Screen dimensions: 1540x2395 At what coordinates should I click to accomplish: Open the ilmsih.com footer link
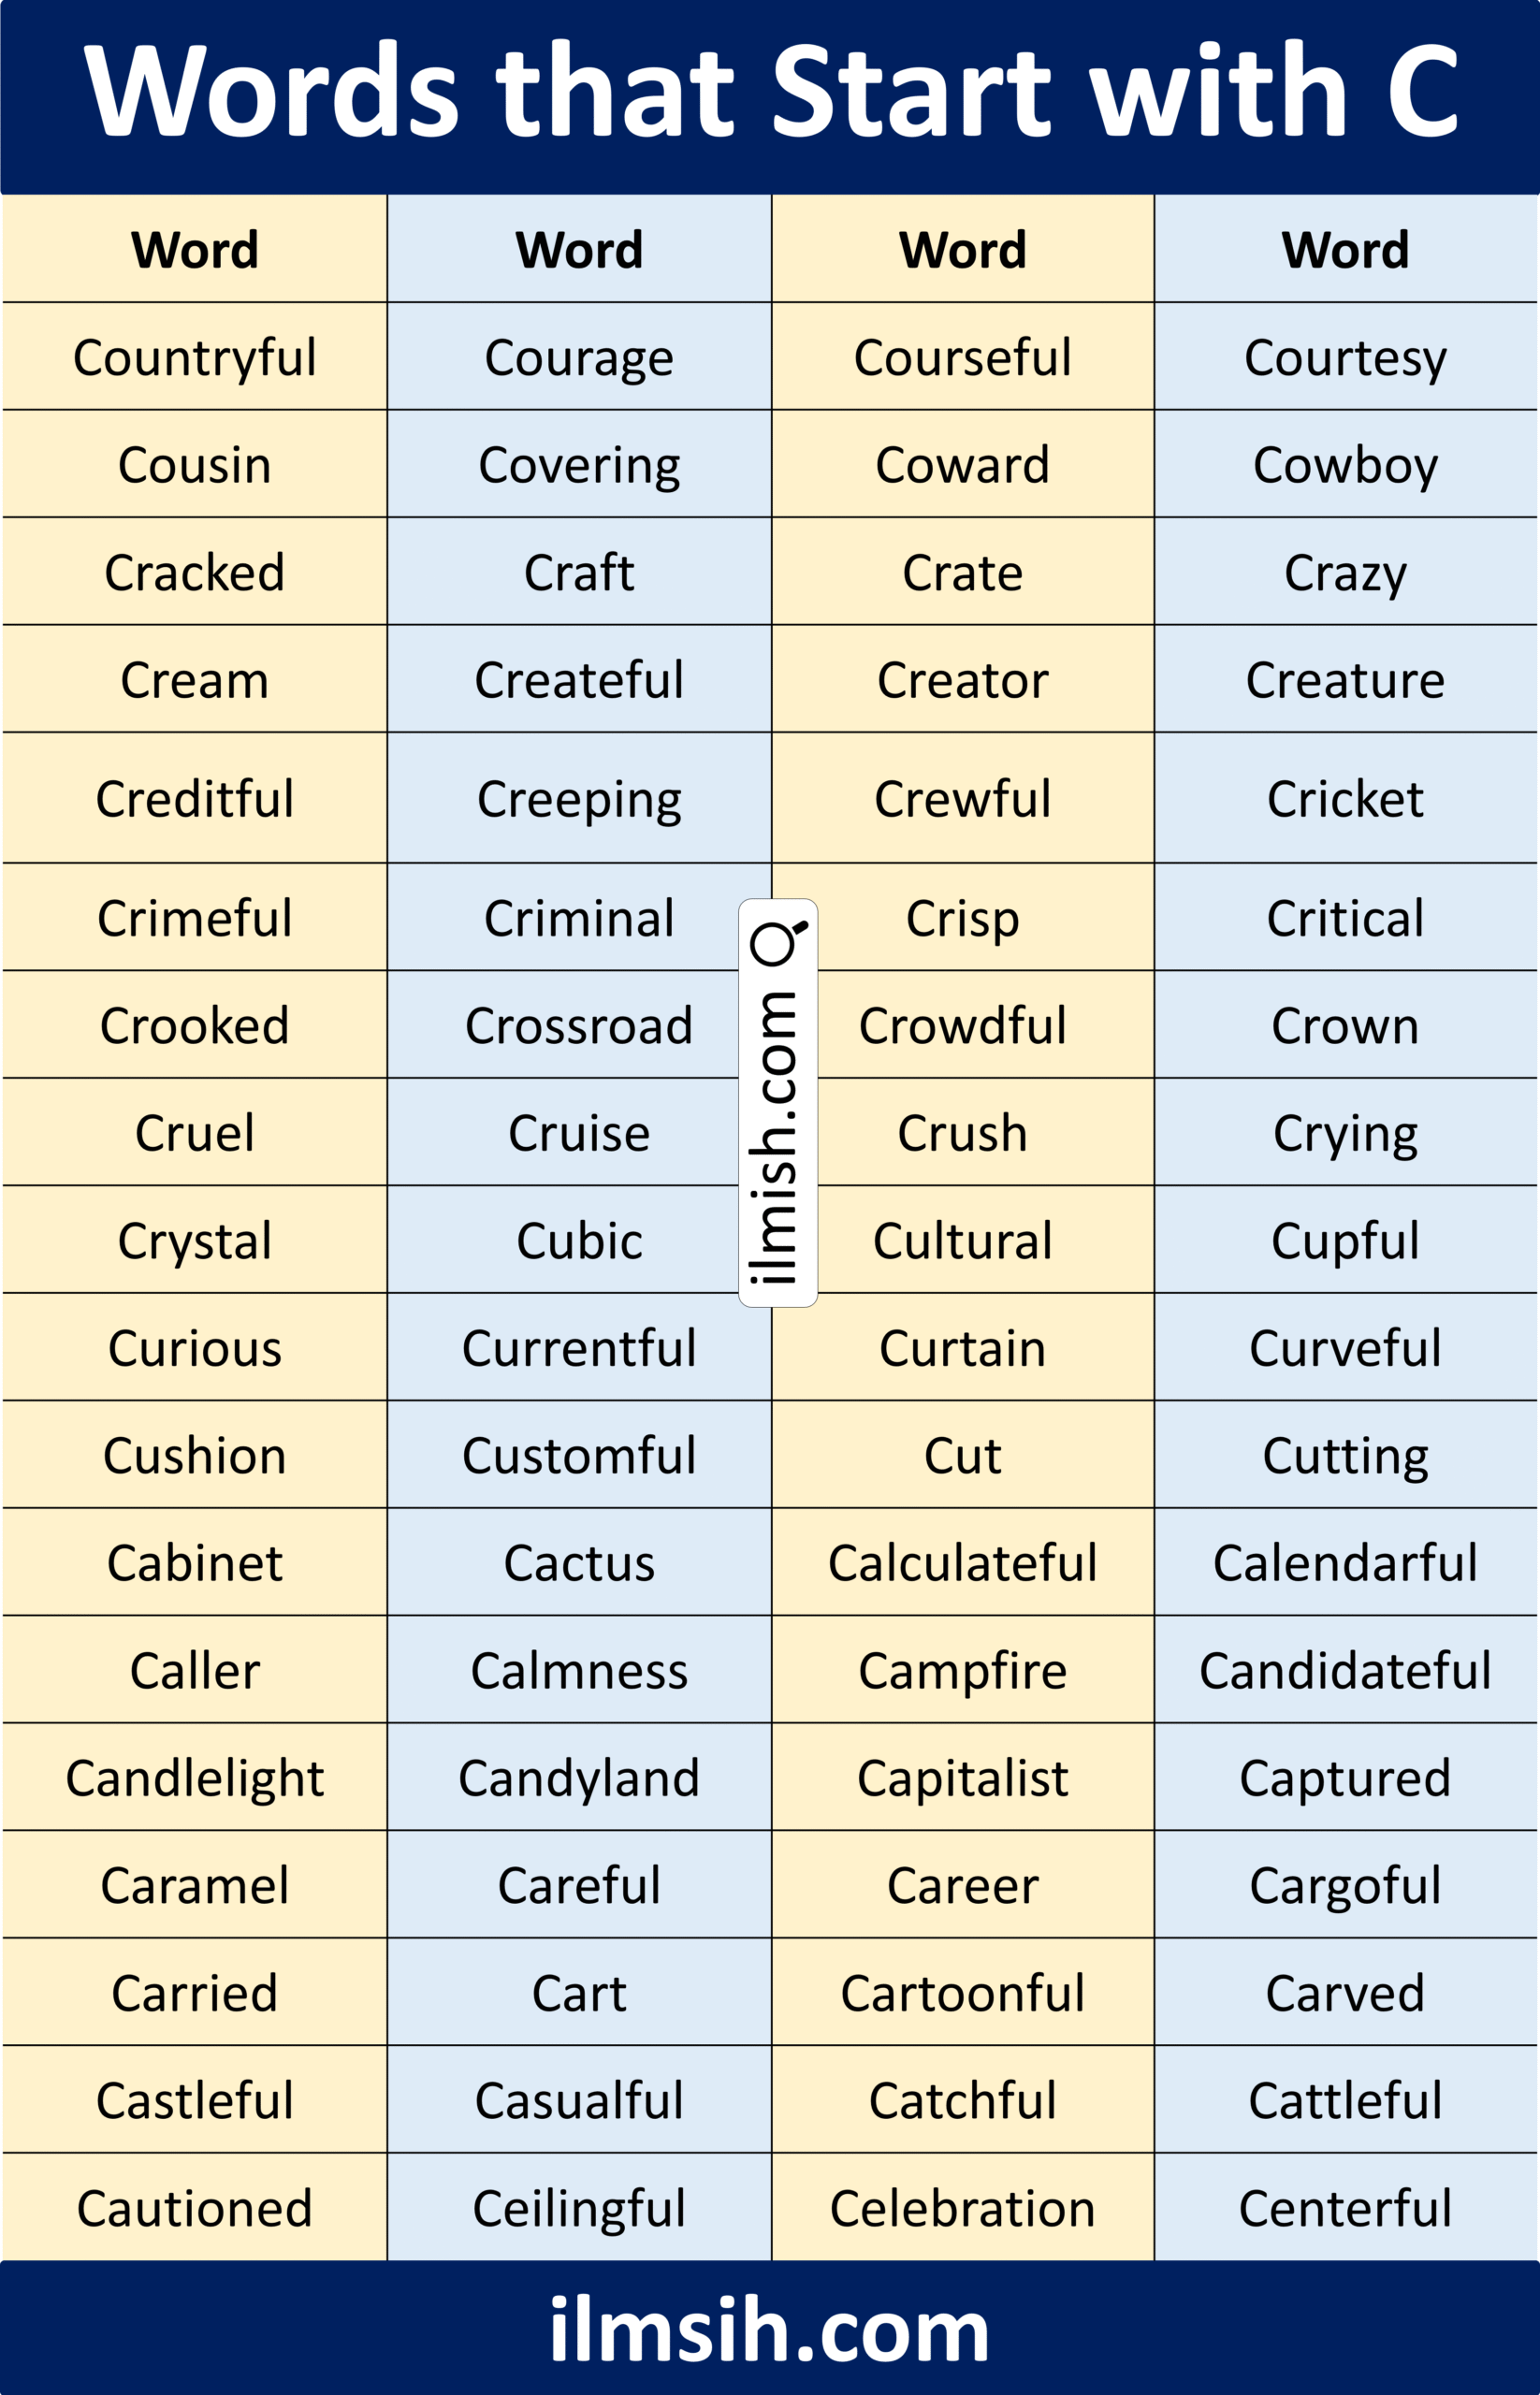click(x=769, y=2329)
